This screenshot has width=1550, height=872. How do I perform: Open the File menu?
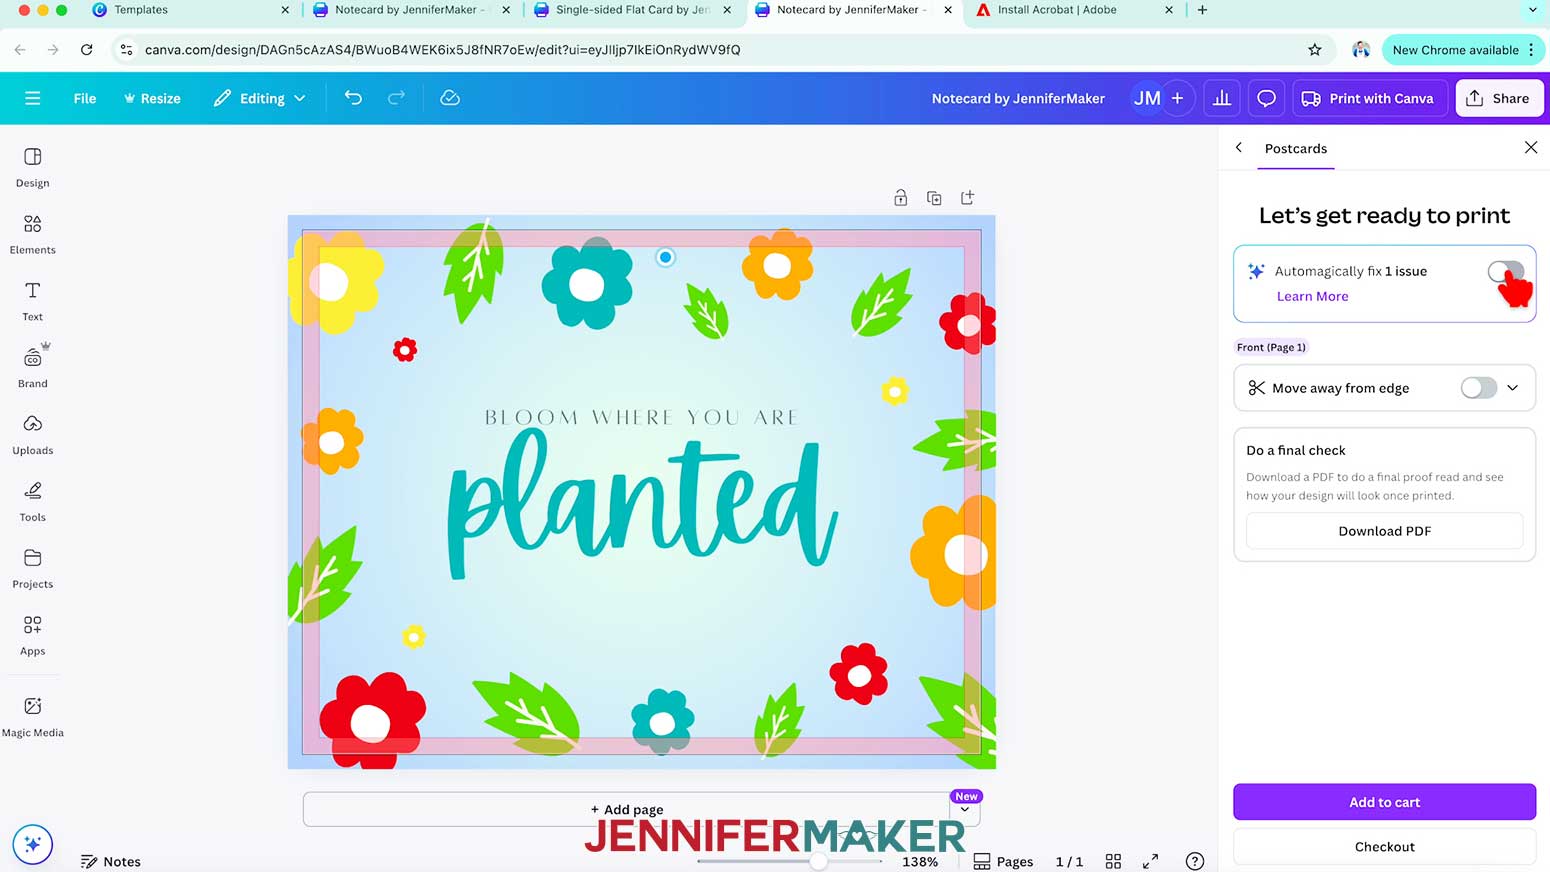coord(85,98)
